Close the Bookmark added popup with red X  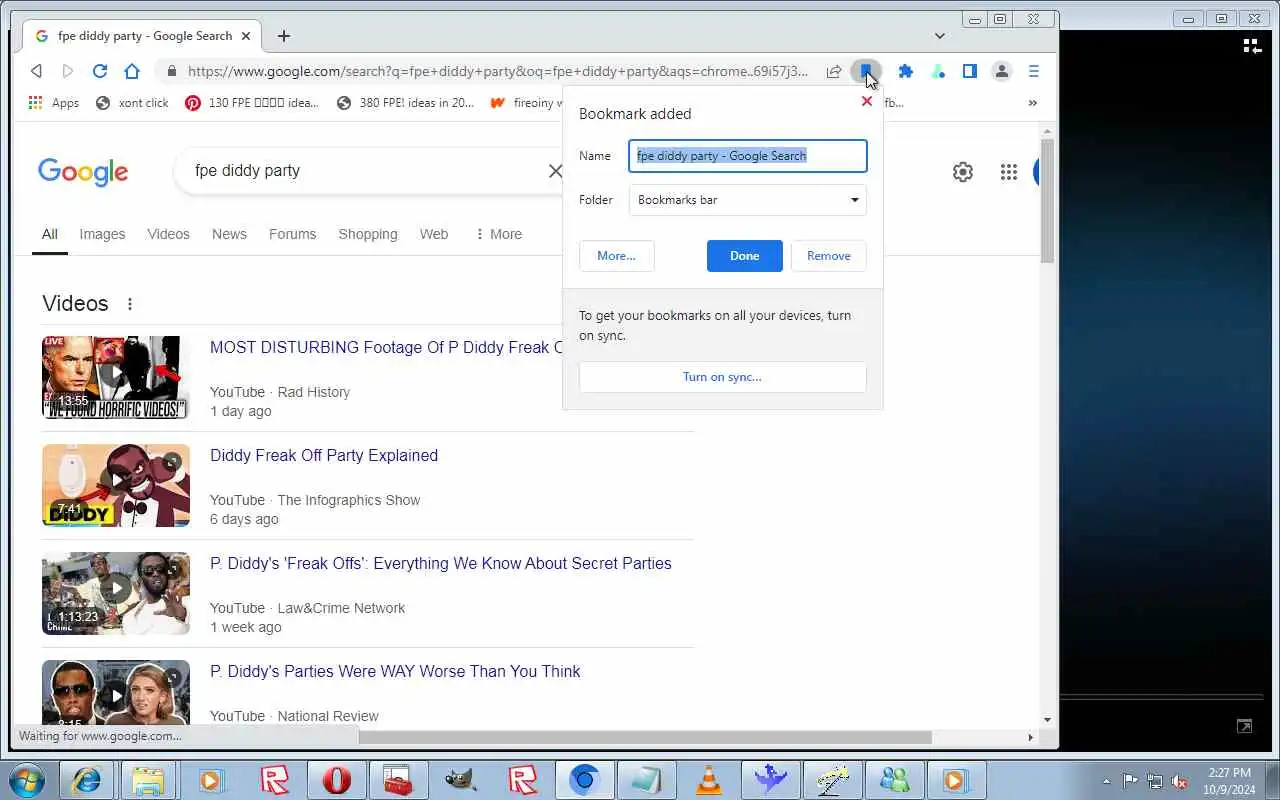[867, 101]
